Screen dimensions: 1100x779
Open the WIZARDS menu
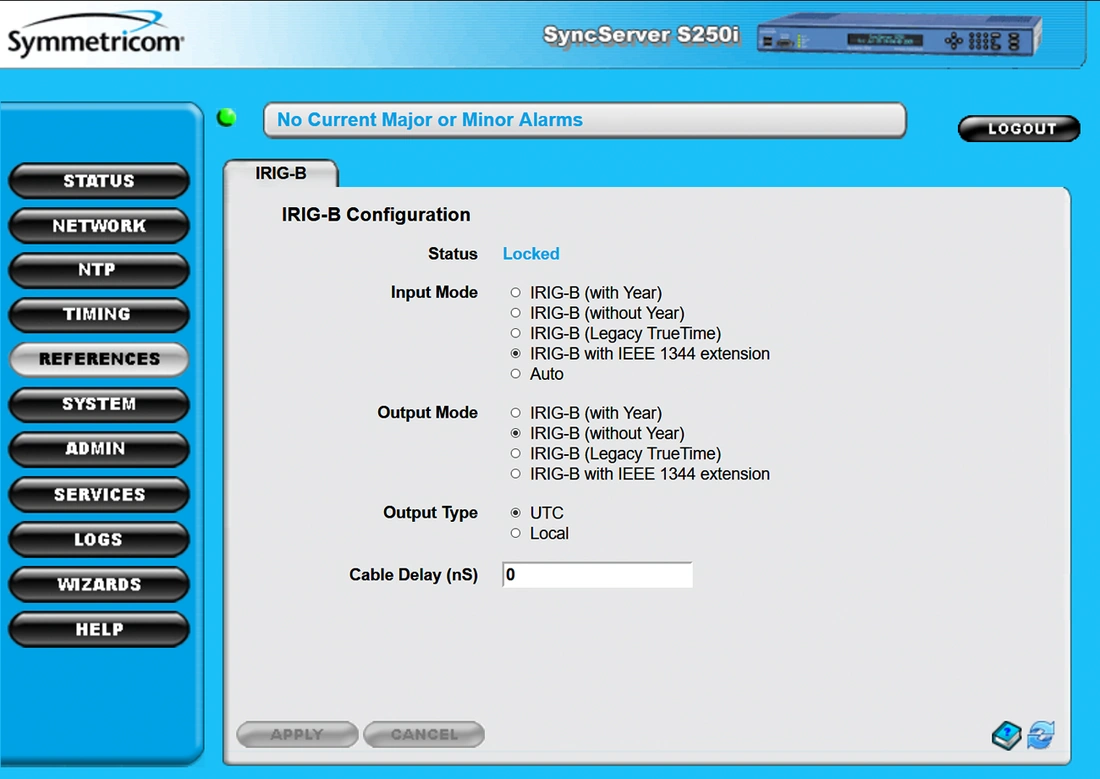tap(99, 585)
